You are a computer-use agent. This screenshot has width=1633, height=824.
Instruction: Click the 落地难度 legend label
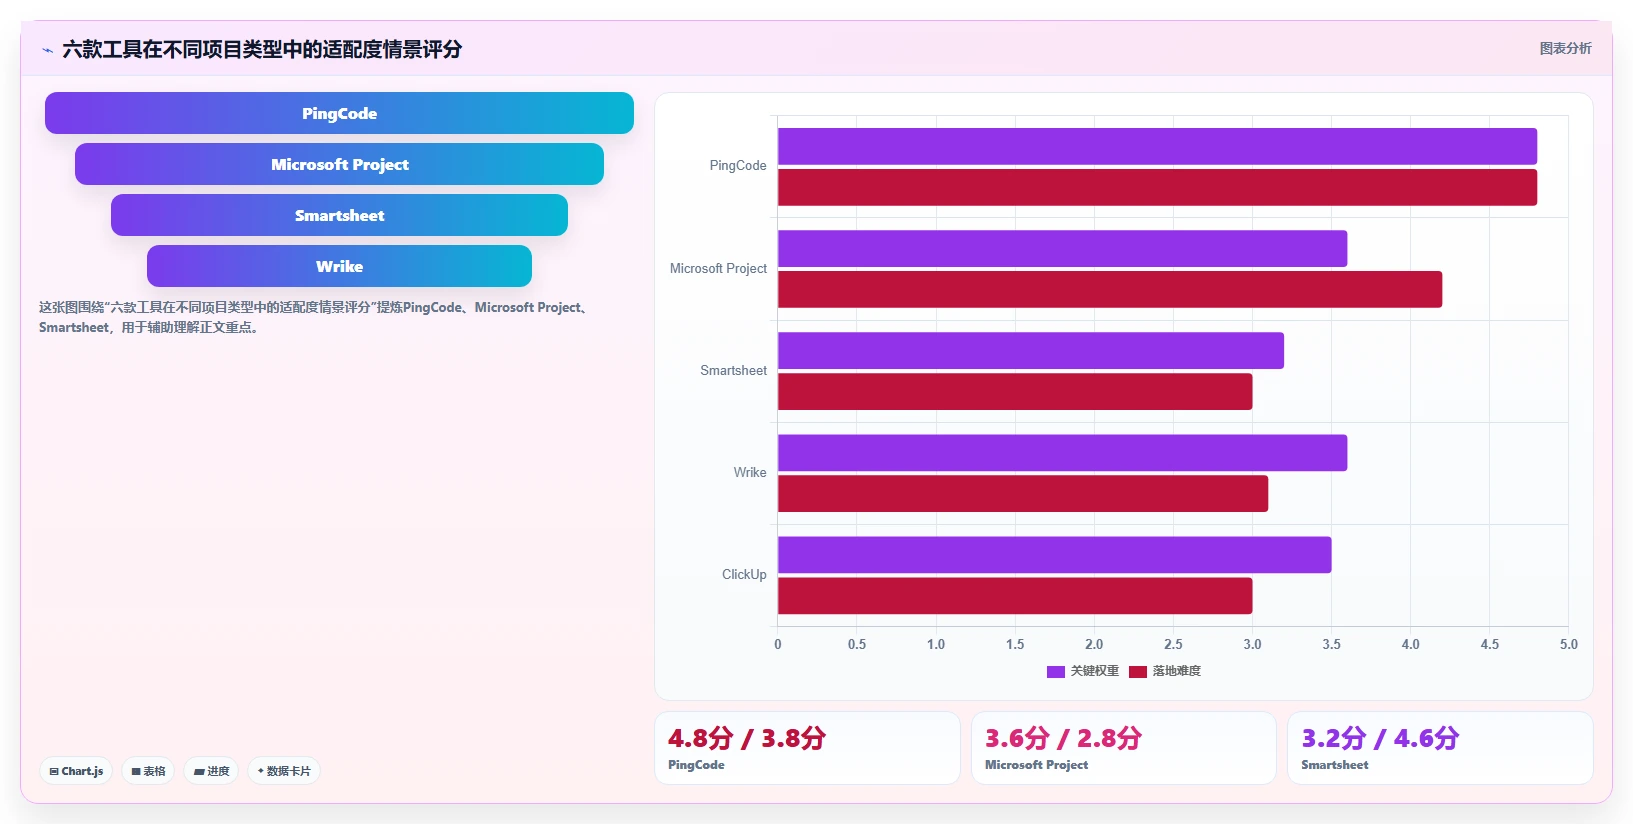[1177, 671]
